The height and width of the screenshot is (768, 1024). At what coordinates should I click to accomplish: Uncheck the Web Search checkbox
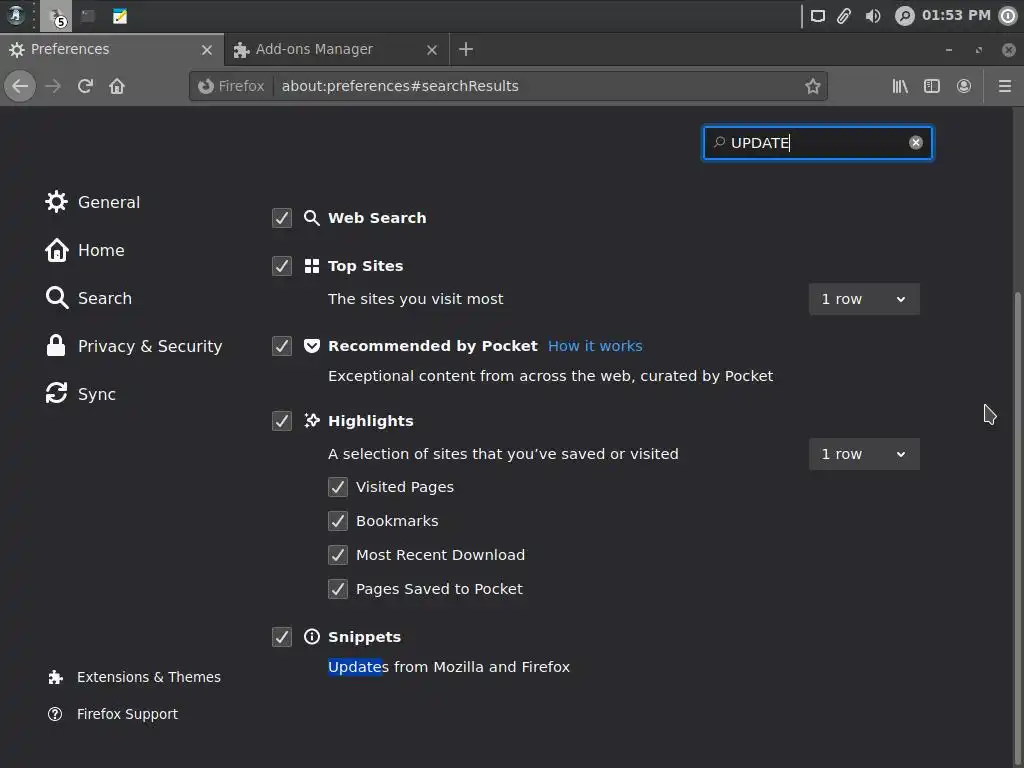(x=282, y=218)
